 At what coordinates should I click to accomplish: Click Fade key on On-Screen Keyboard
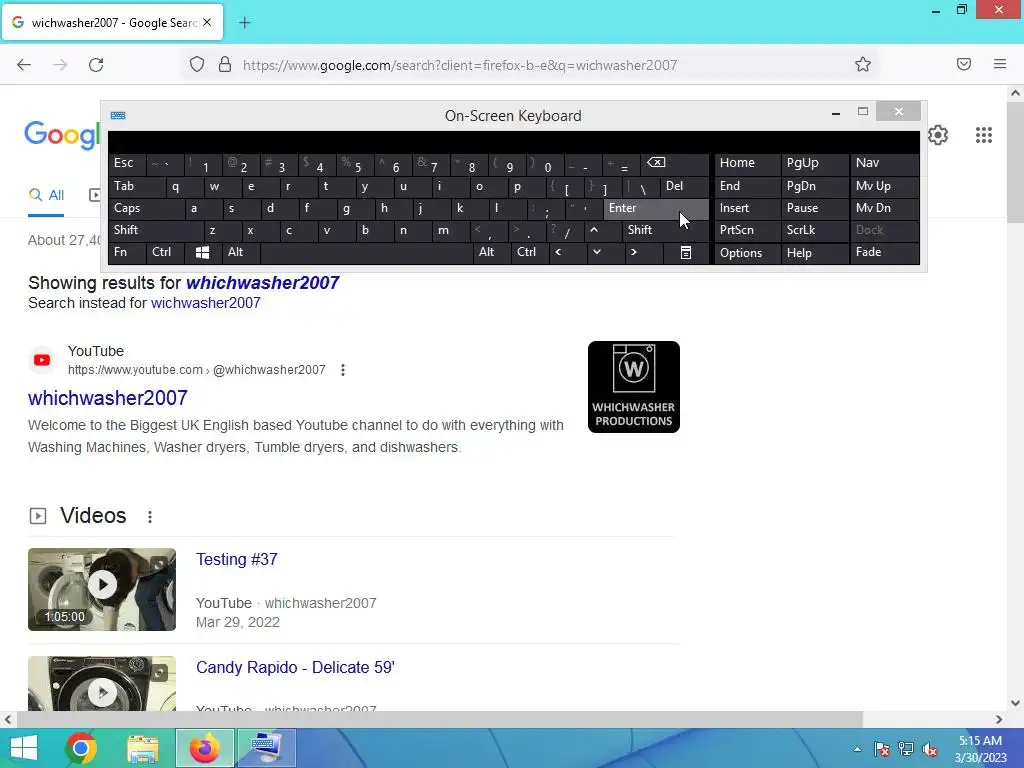[884, 253]
